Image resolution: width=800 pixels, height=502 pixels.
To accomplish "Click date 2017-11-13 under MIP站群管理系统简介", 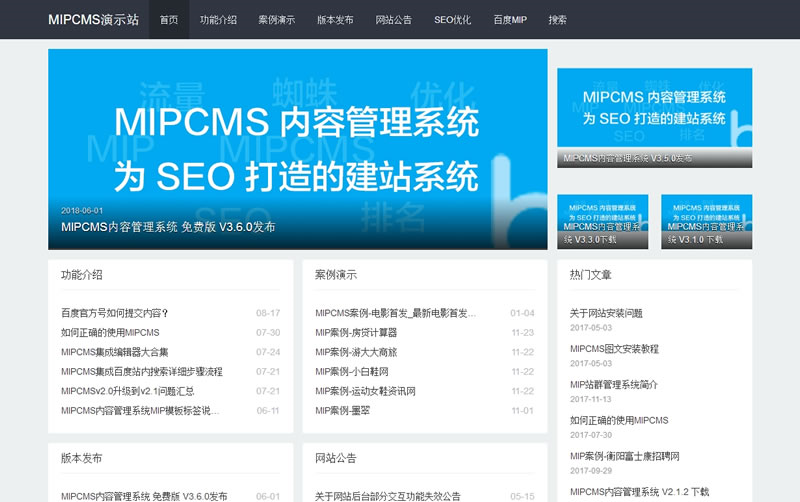I will (591, 399).
